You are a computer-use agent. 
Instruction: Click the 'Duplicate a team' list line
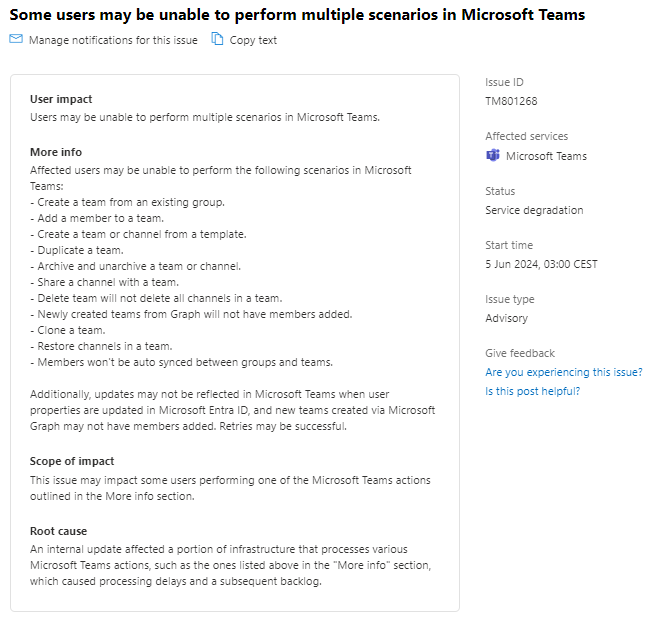[x=77, y=250]
